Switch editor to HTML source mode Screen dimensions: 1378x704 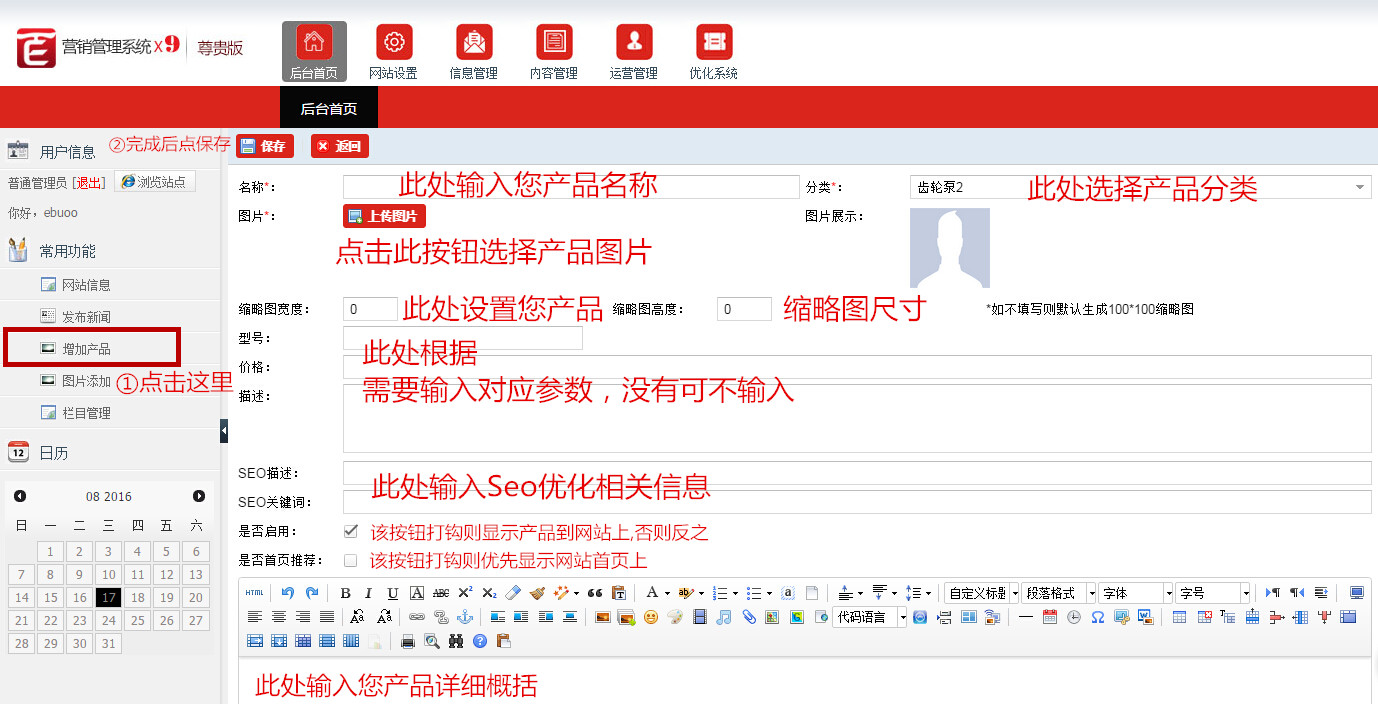255,593
